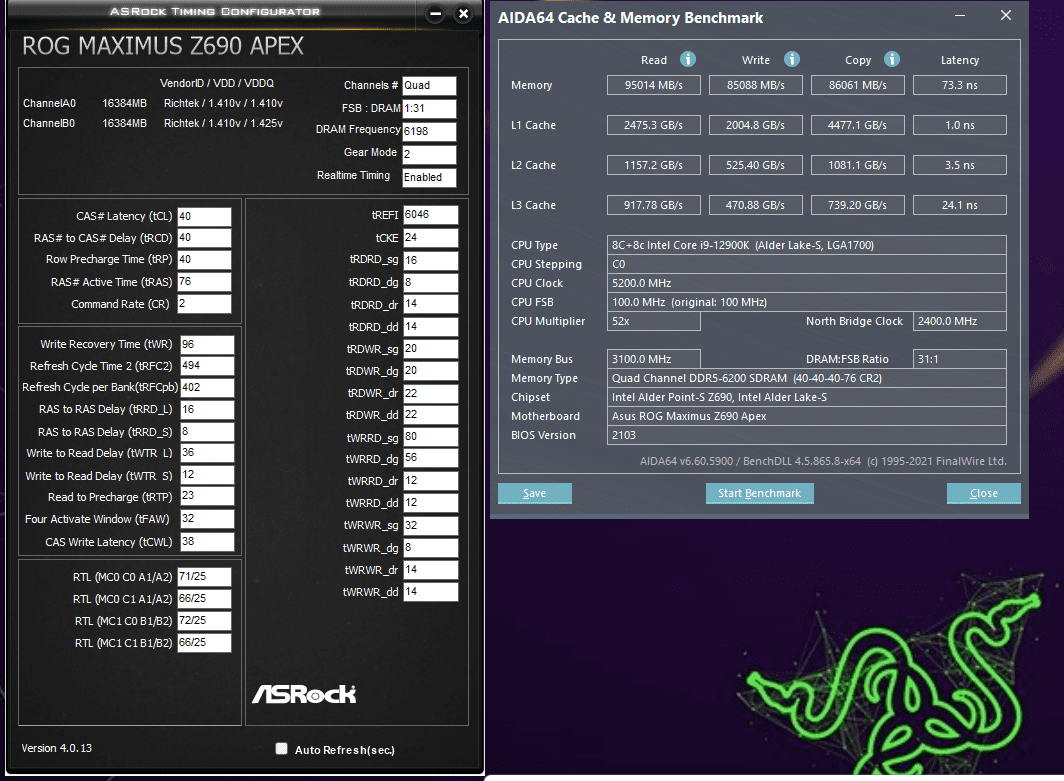Click the tRDWR_sg value field
The width and height of the screenshot is (1064, 781).
(431, 349)
